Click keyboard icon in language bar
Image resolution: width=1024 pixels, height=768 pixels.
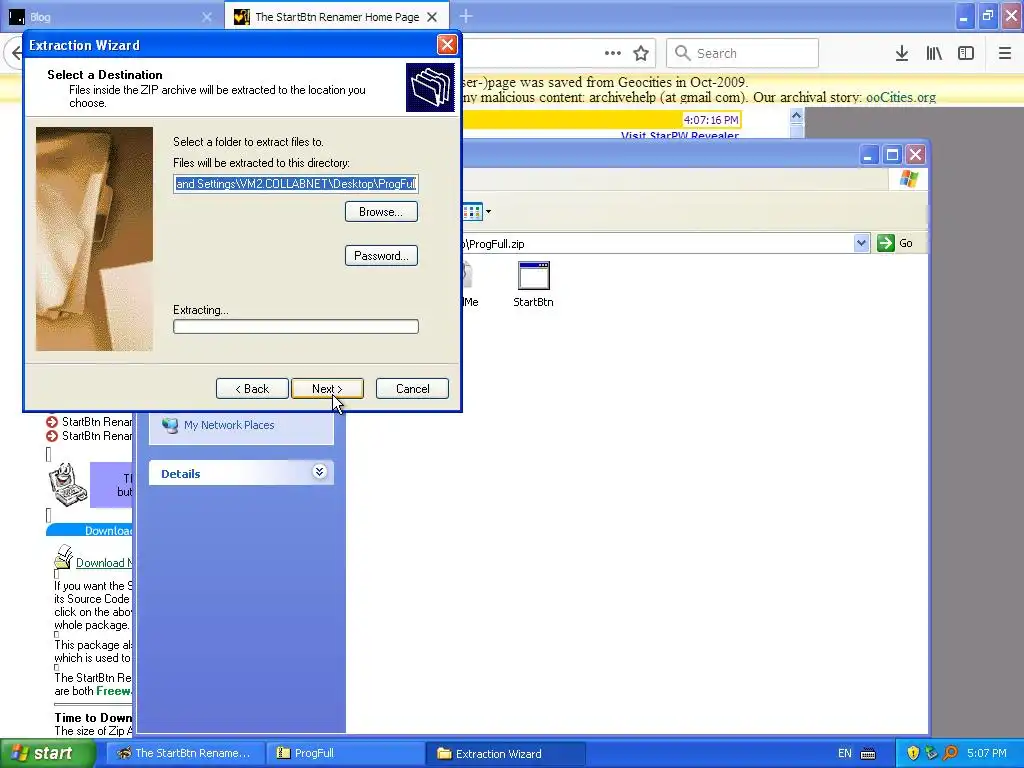(868, 754)
